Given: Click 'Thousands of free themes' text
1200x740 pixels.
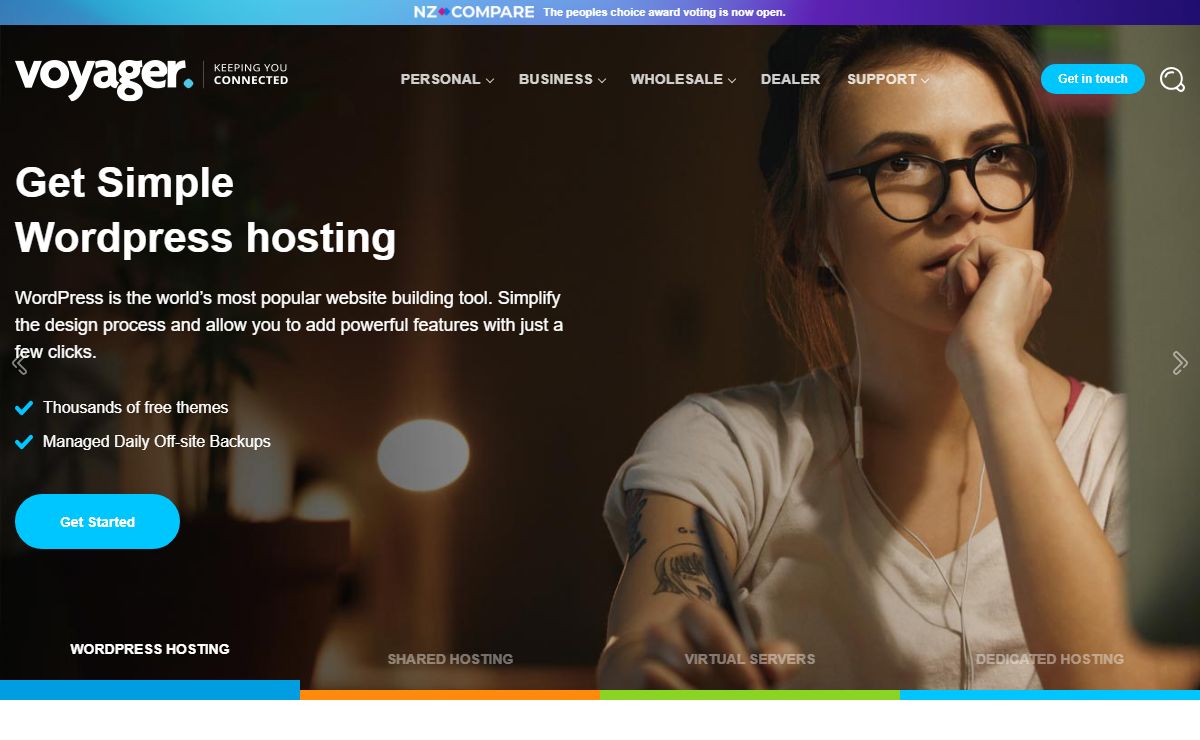Looking at the screenshot, I should tap(136, 407).
